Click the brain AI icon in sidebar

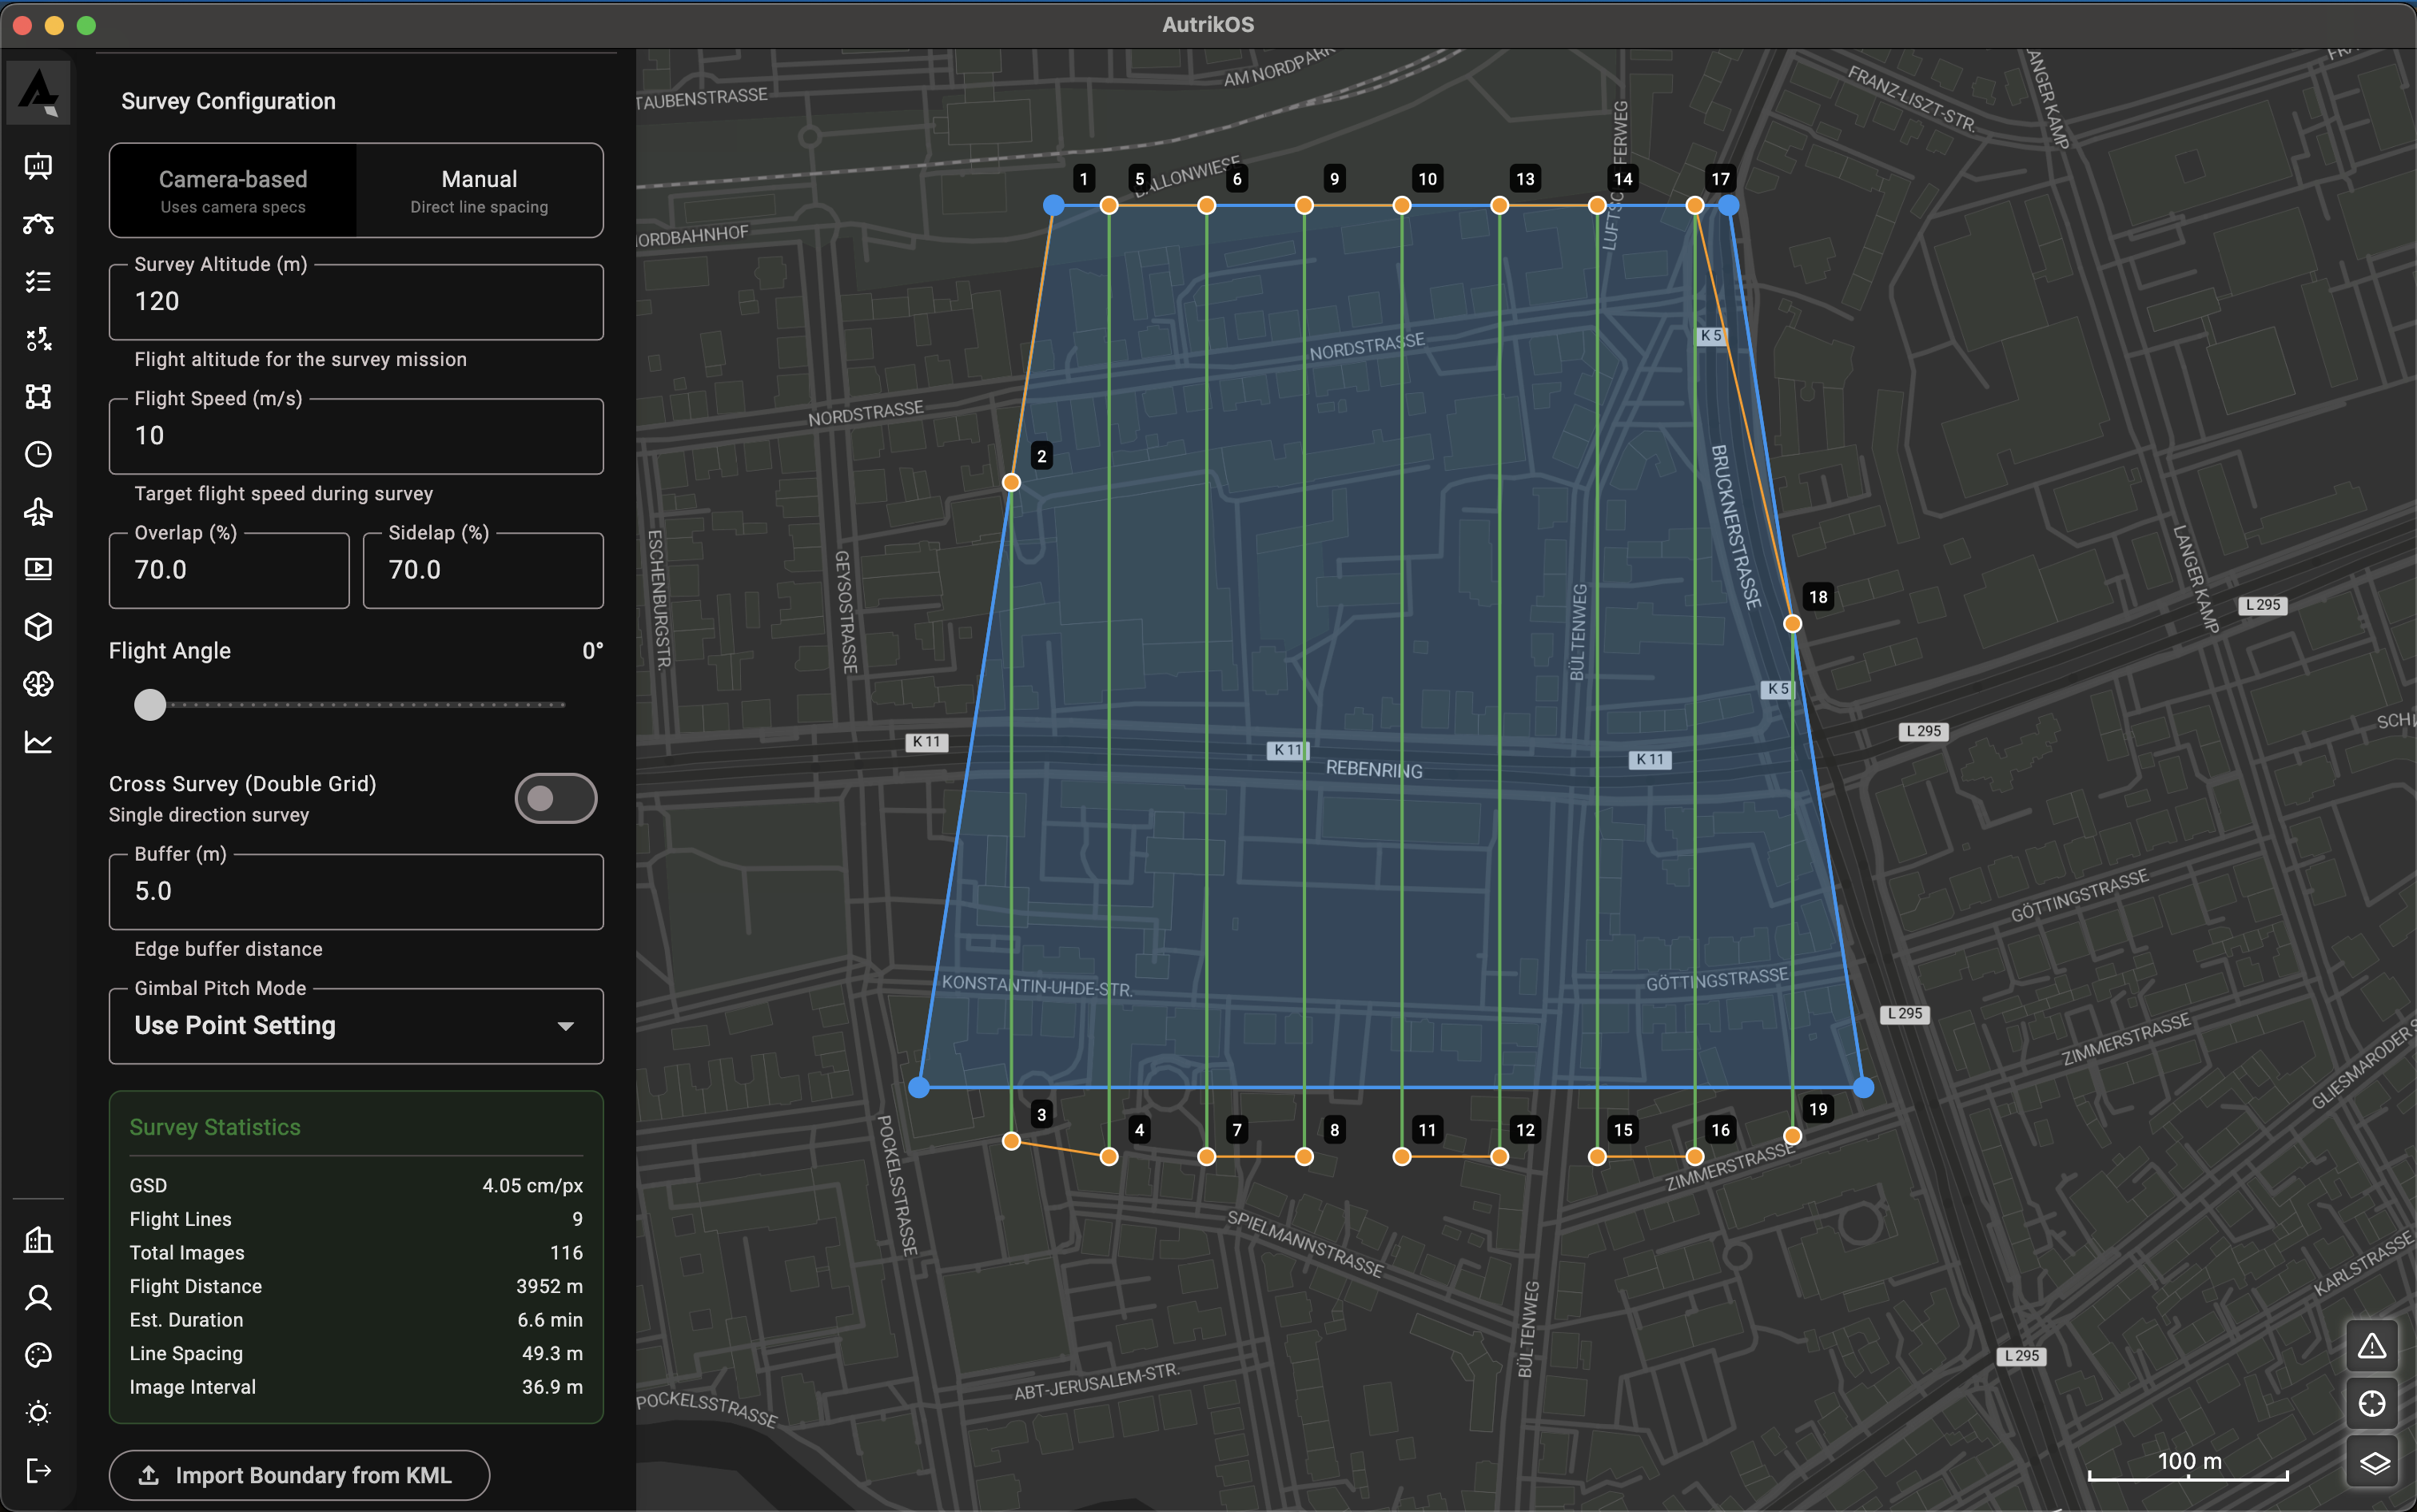point(38,684)
